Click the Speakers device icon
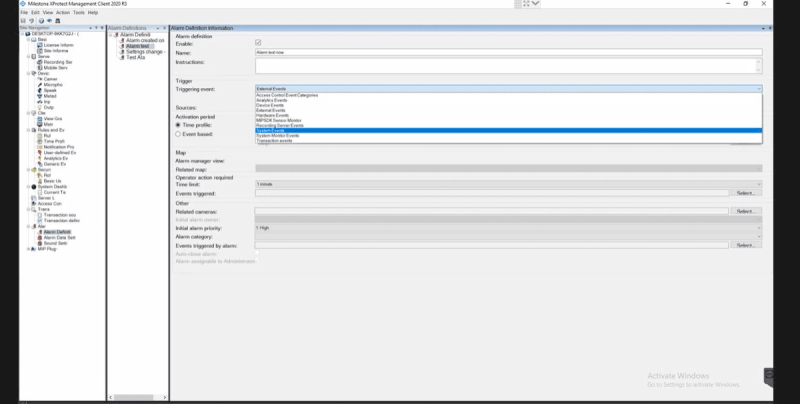Viewport: 800px width, 404px height. pos(40,91)
